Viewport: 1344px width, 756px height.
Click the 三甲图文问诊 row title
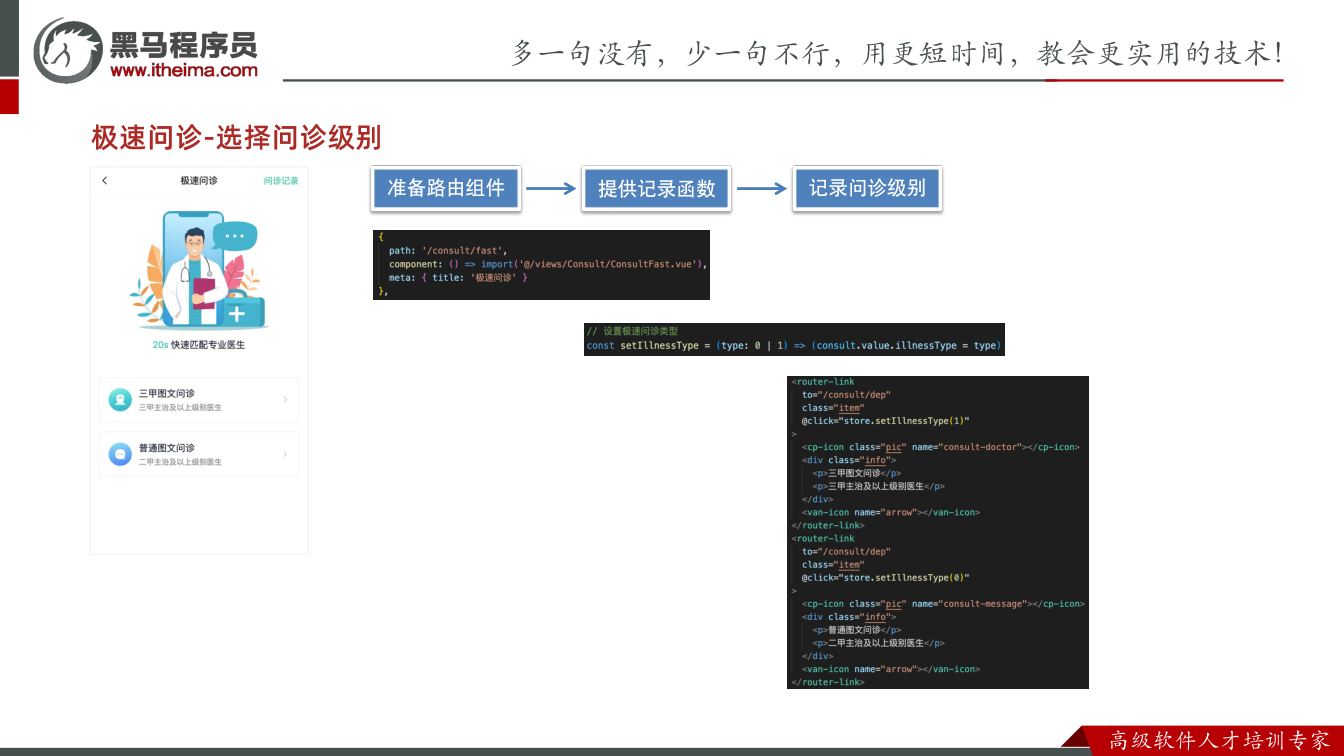(167, 394)
